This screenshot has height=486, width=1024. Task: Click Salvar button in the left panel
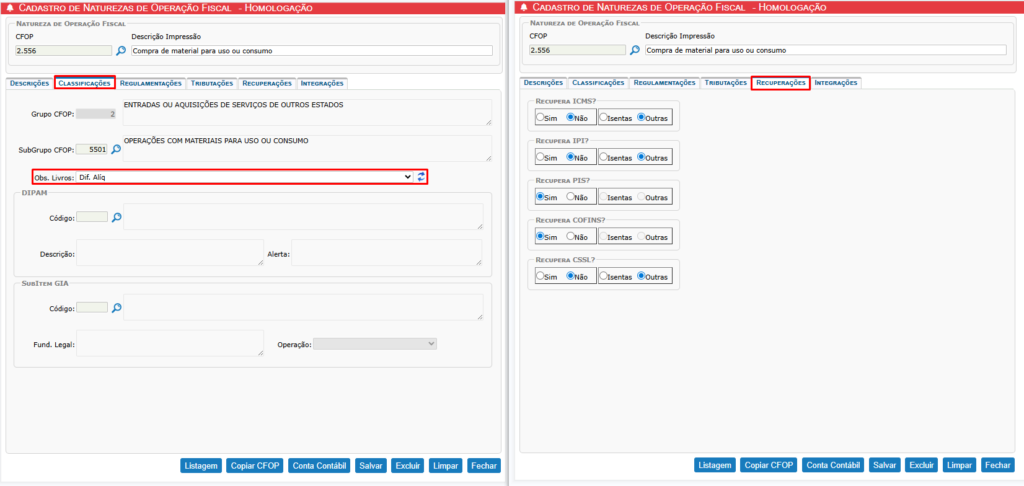(x=371, y=465)
